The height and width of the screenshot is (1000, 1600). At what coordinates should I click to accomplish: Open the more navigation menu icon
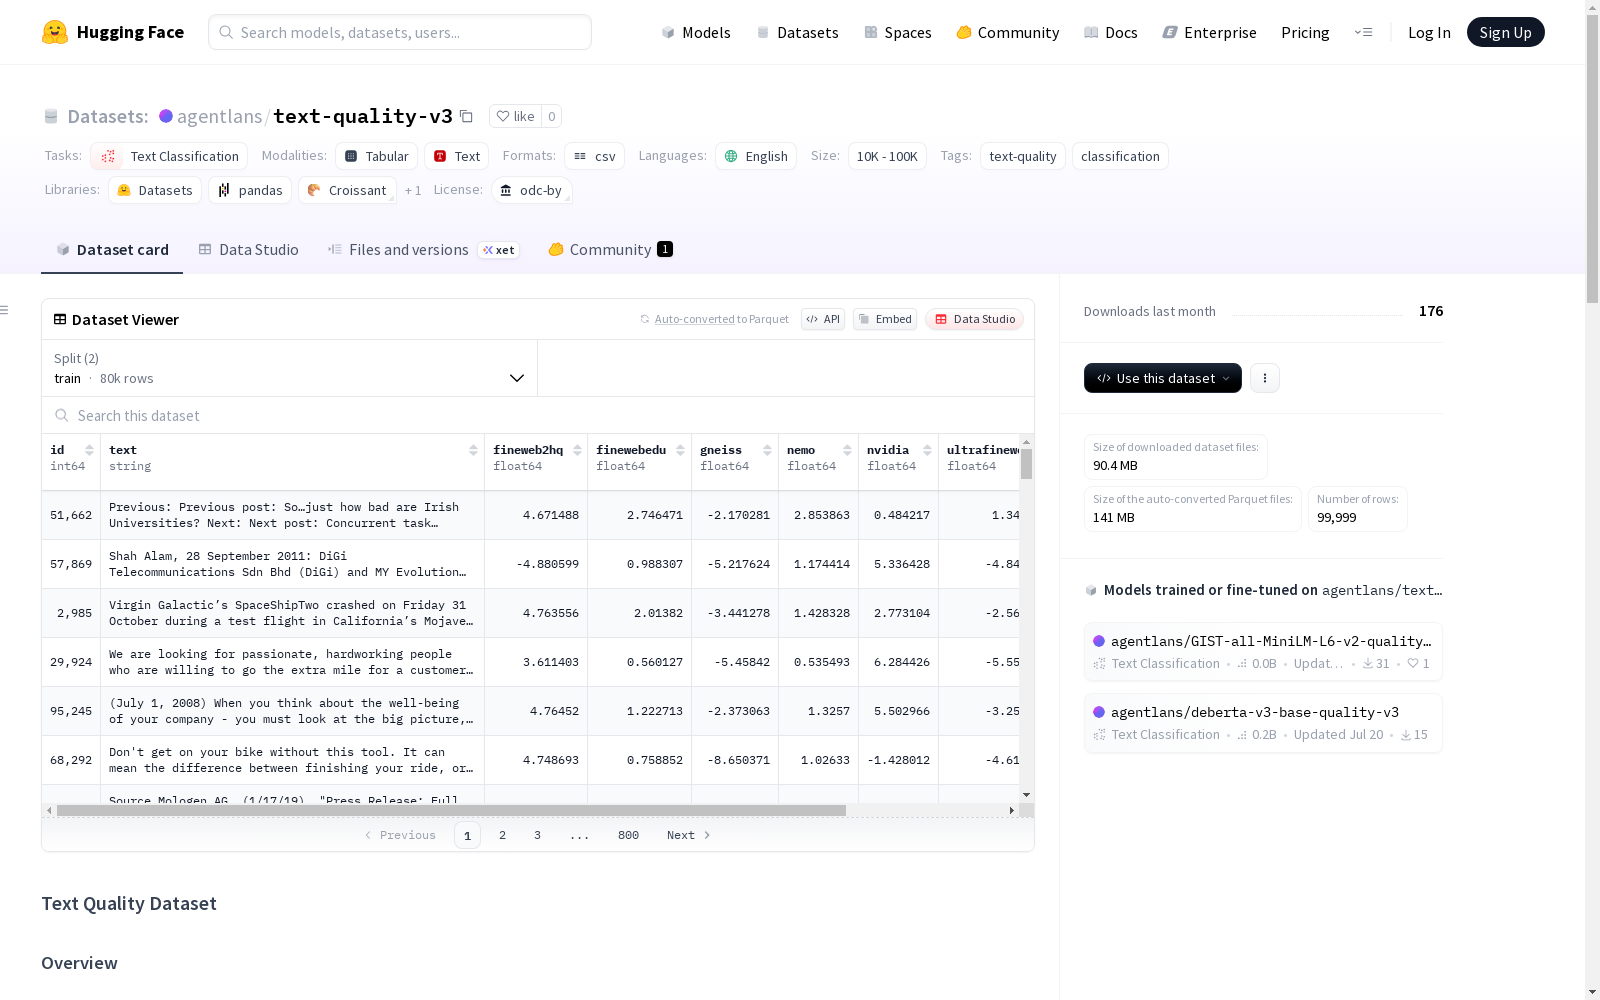1363,32
